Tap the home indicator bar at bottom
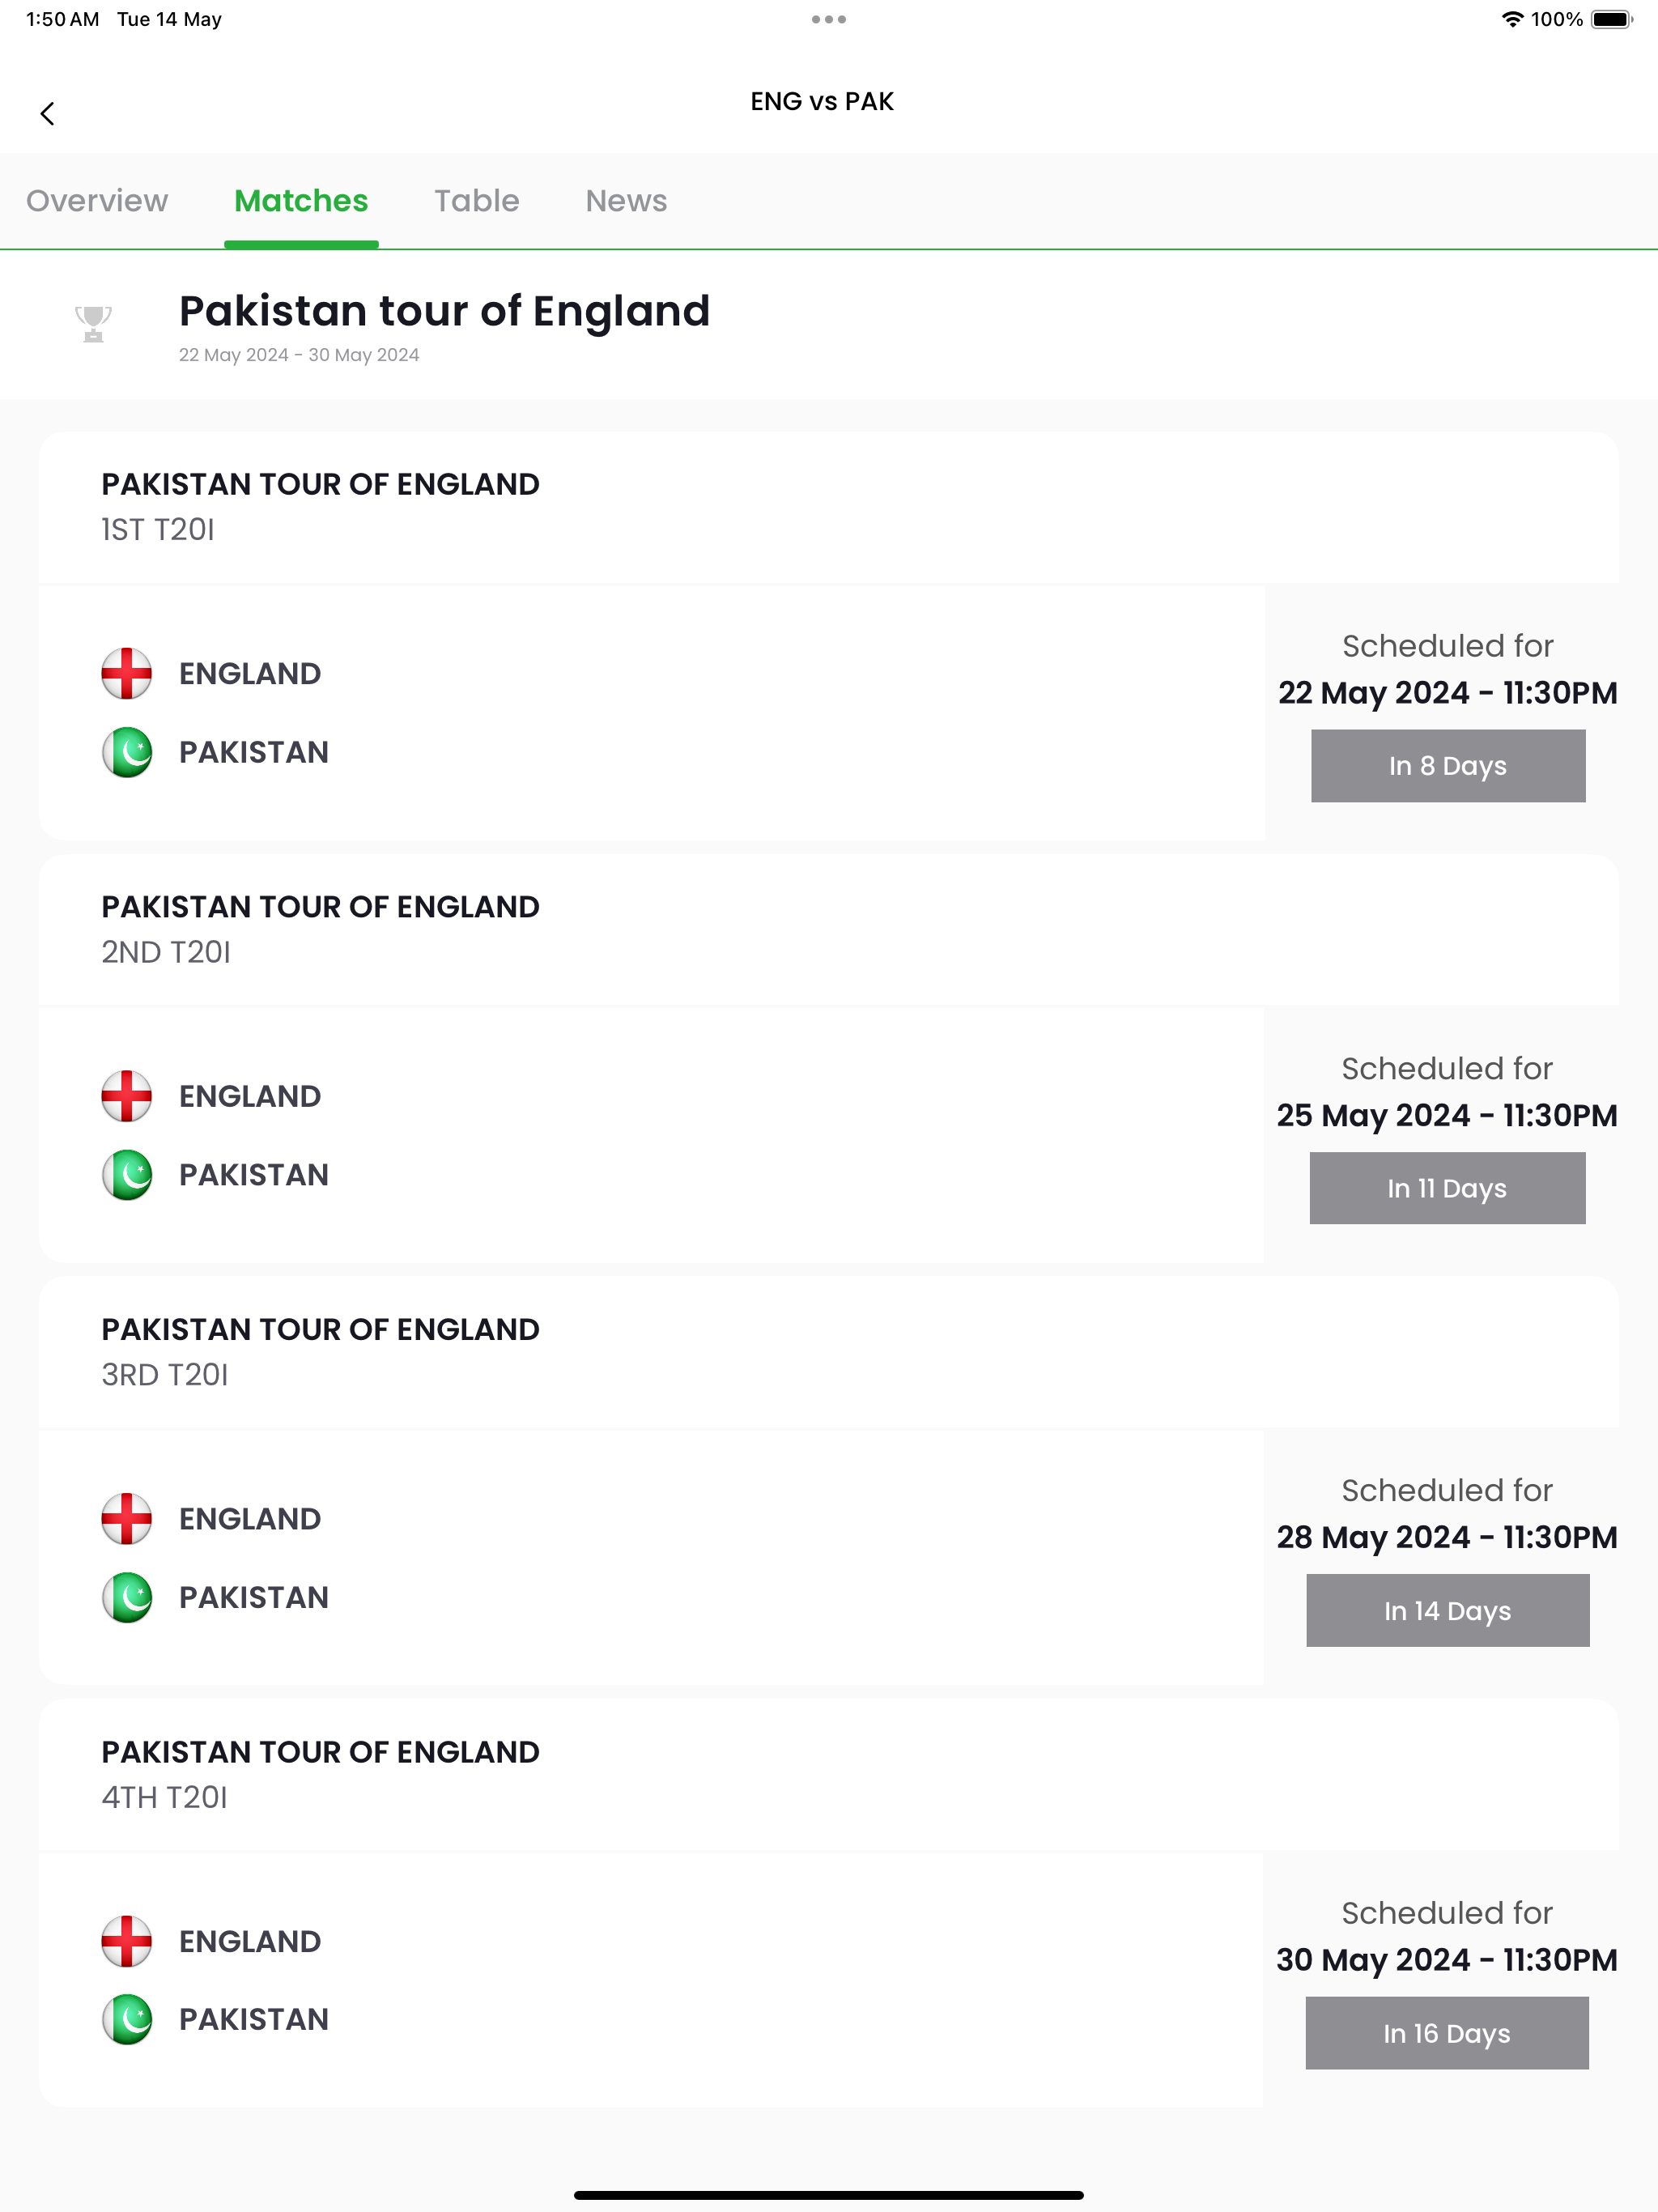1658x2212 pixels. 829,2195
